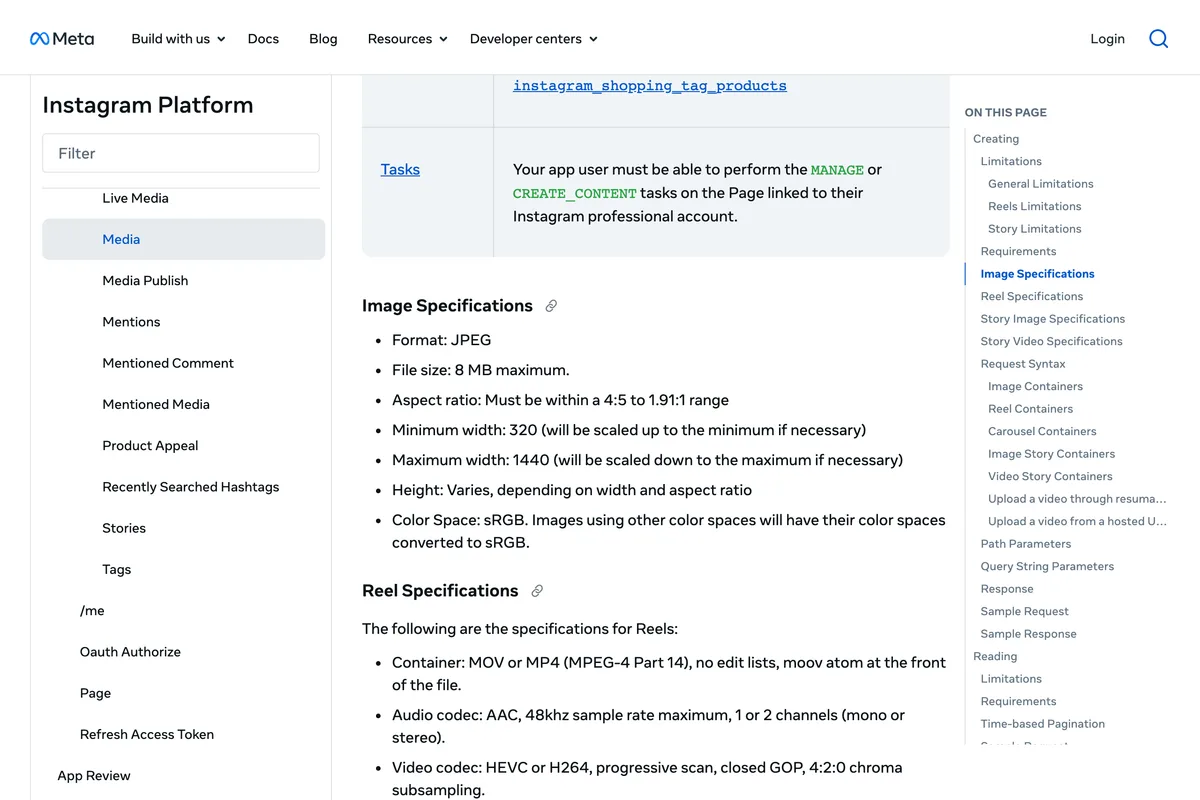Jump to Image Story Containers

[x=1052, y=454]
